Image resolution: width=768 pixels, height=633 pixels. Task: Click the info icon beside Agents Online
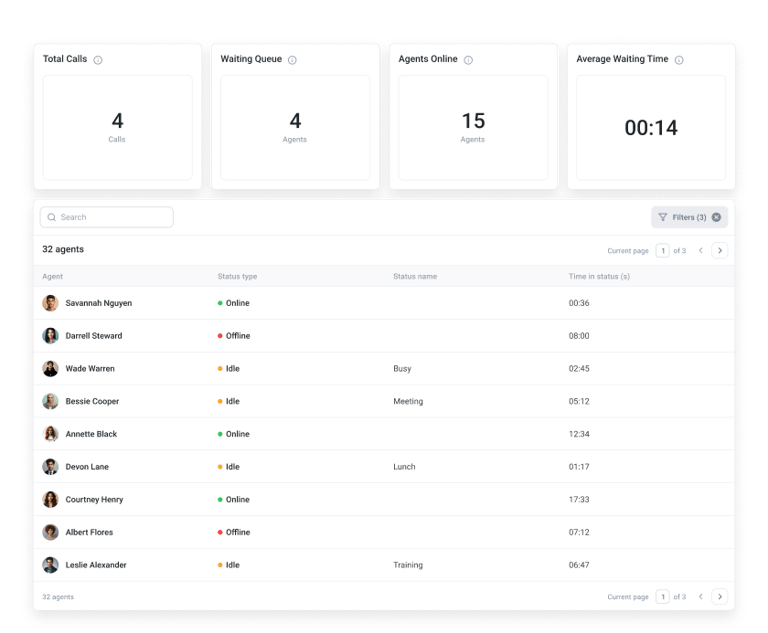coord(468,60)
